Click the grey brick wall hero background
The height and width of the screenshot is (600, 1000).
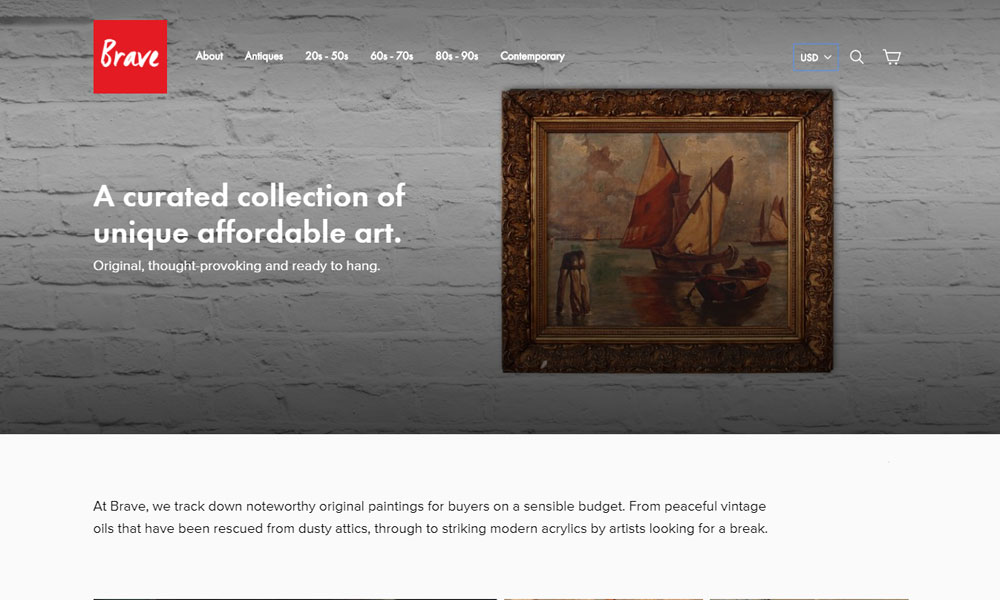pos(255,357)
